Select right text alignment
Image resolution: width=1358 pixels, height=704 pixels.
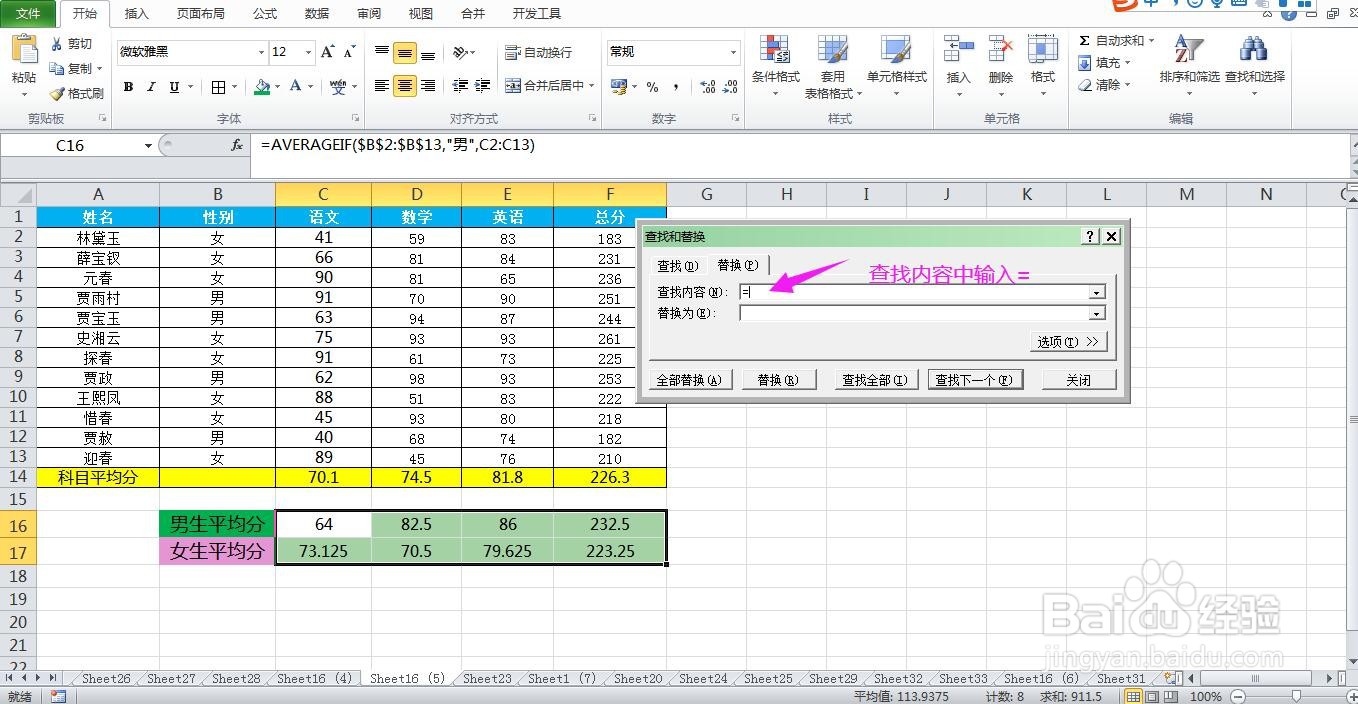tap(428, 86)
